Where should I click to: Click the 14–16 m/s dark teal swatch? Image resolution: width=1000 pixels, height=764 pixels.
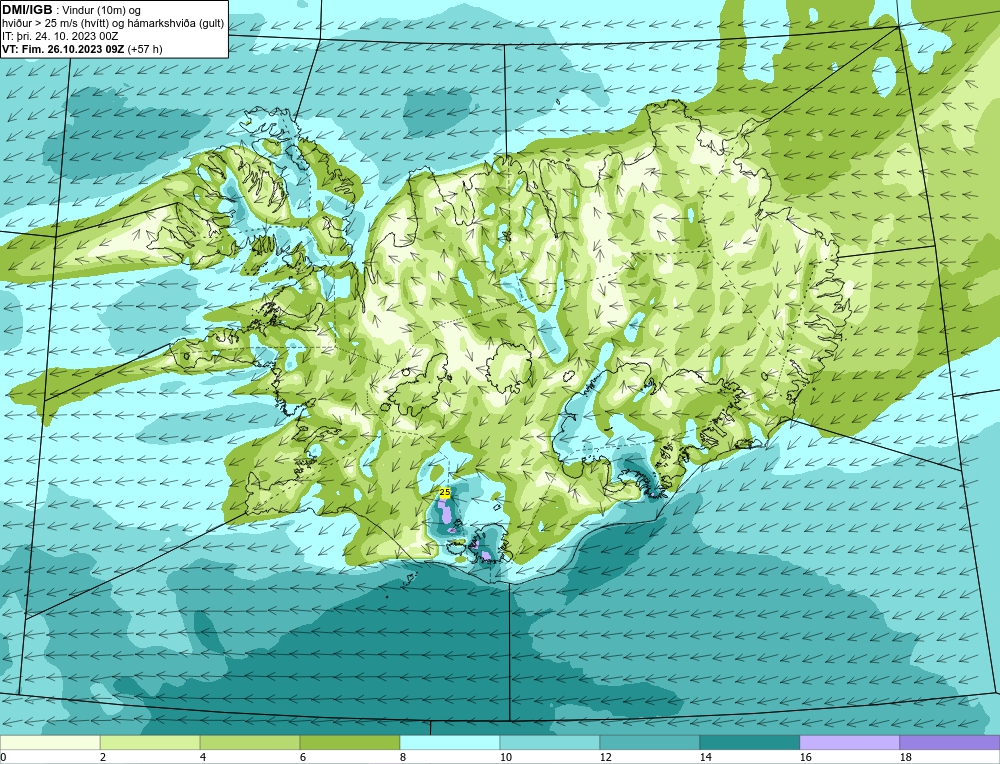(x=749, y=743)
